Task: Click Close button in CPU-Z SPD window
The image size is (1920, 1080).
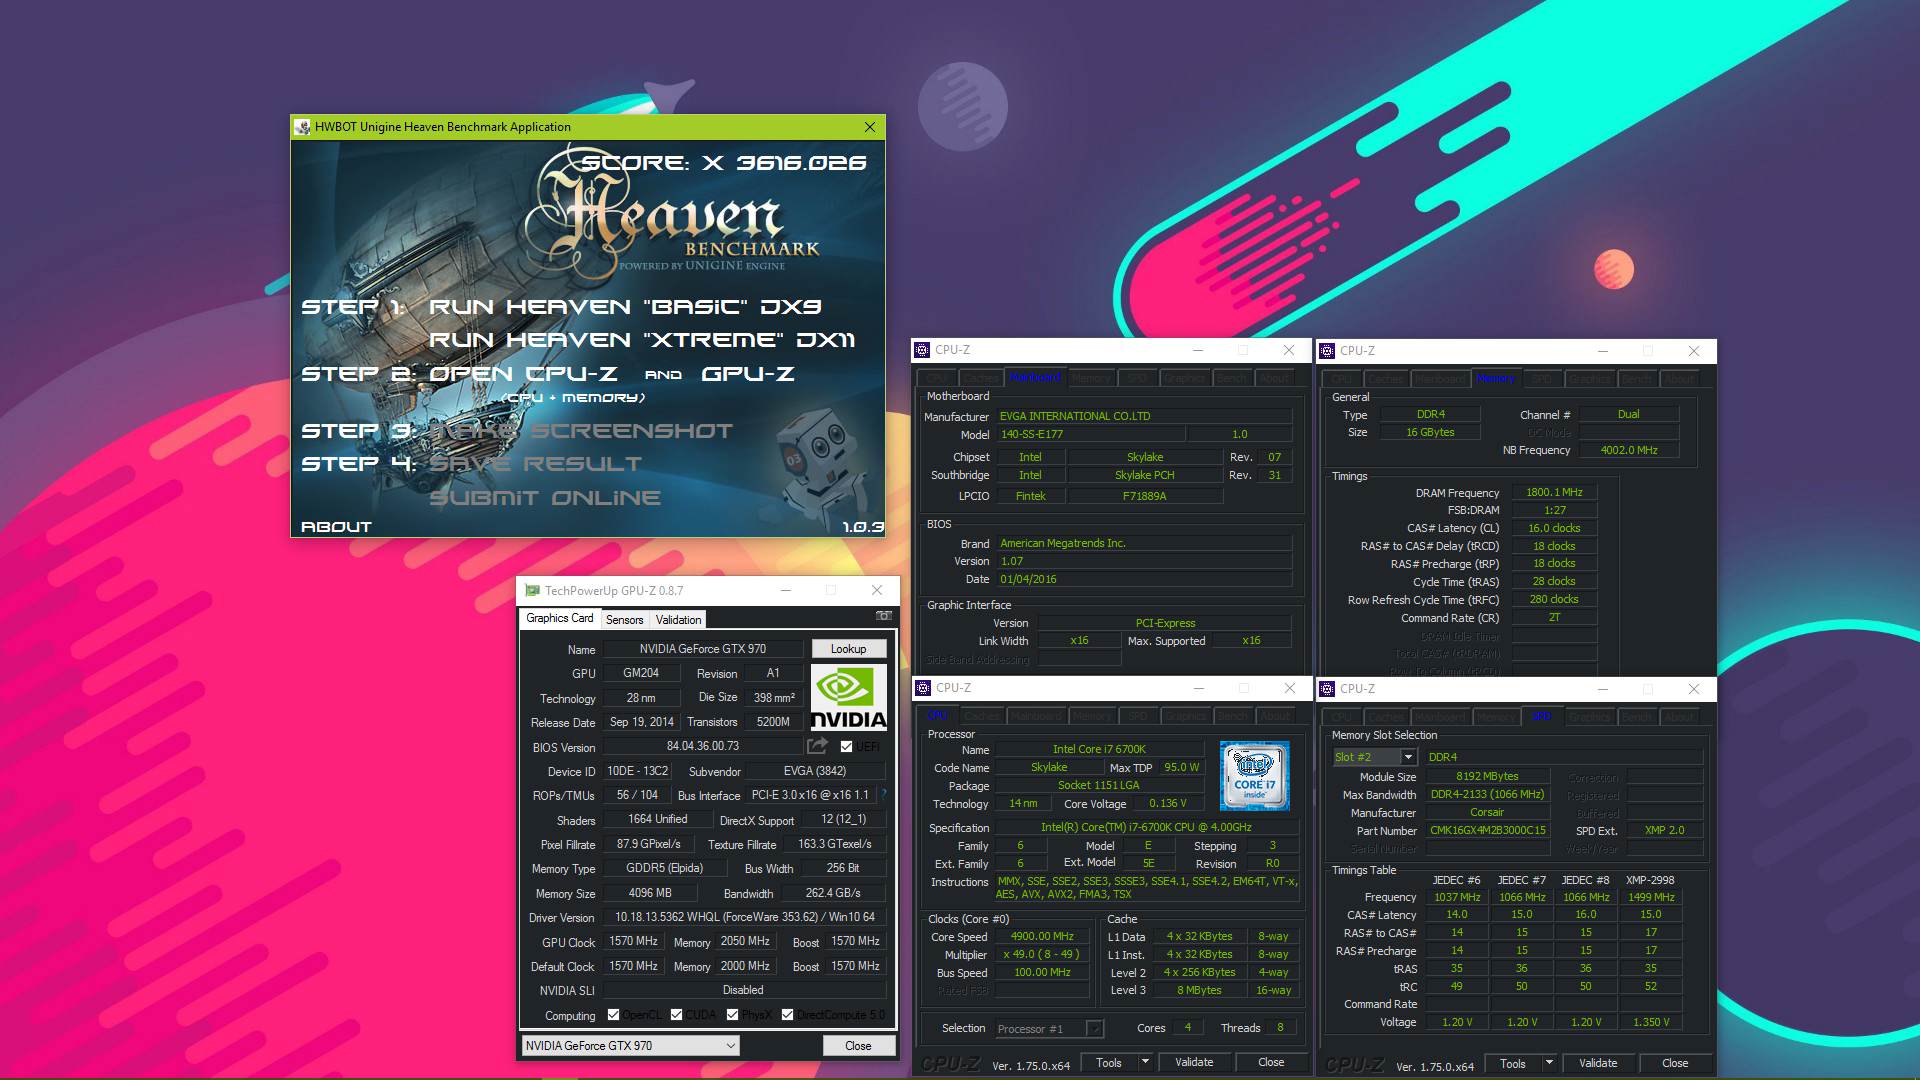Action: (x=1675, y=1063)
